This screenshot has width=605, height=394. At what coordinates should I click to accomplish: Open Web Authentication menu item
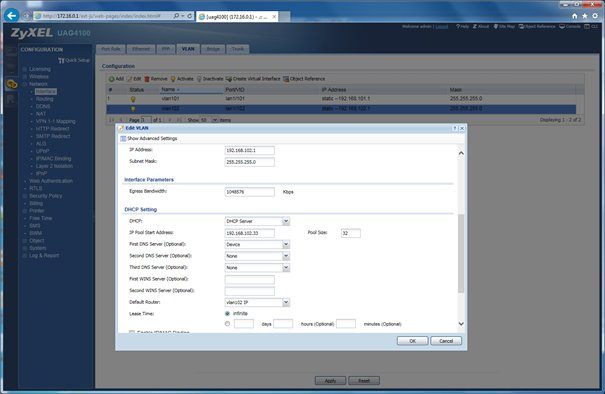[51, 181]
